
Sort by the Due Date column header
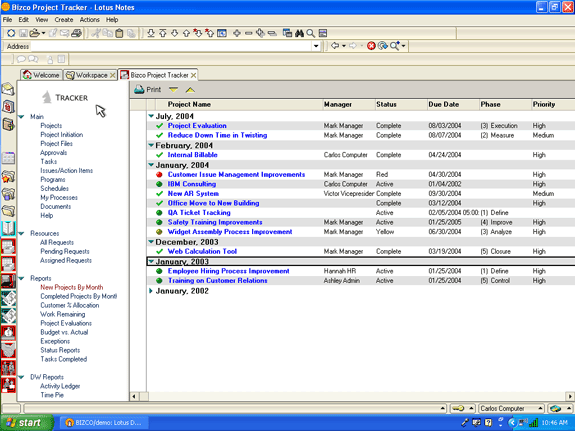pyautogui.click(x=453, y=105)
